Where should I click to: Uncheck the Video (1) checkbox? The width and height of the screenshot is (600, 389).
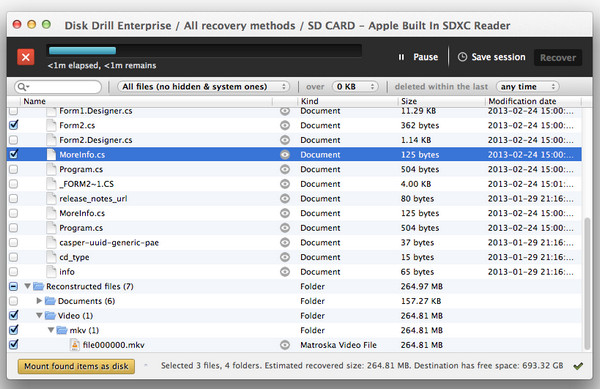14,315
